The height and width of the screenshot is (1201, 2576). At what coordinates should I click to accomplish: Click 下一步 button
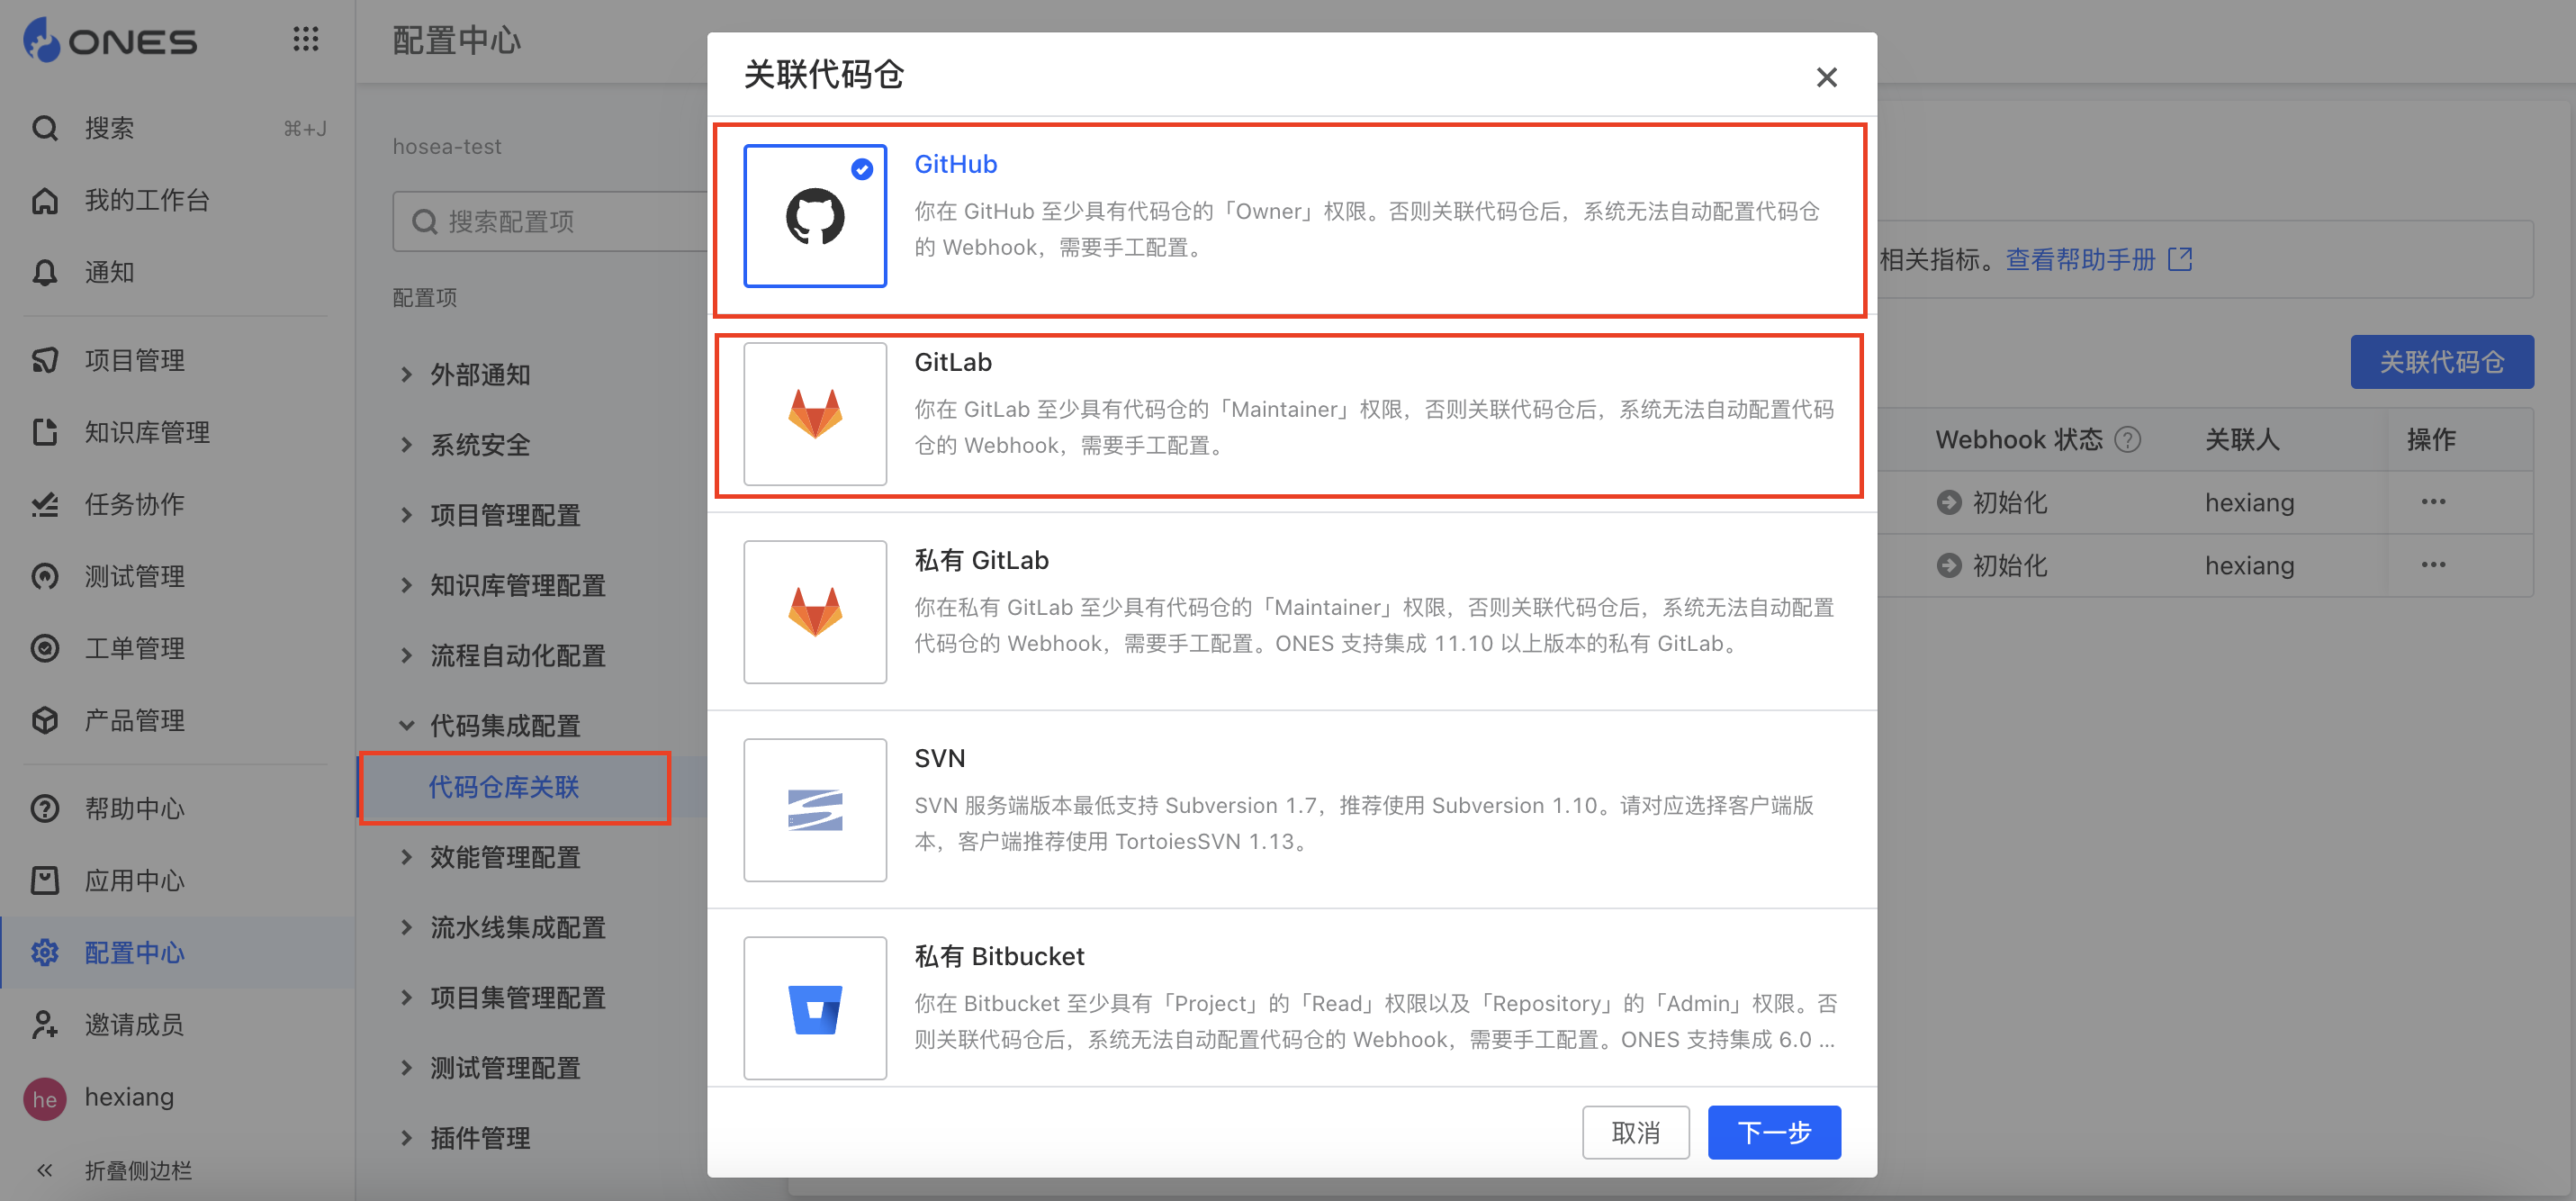pyautogui.click(x=1774, y=1132)
